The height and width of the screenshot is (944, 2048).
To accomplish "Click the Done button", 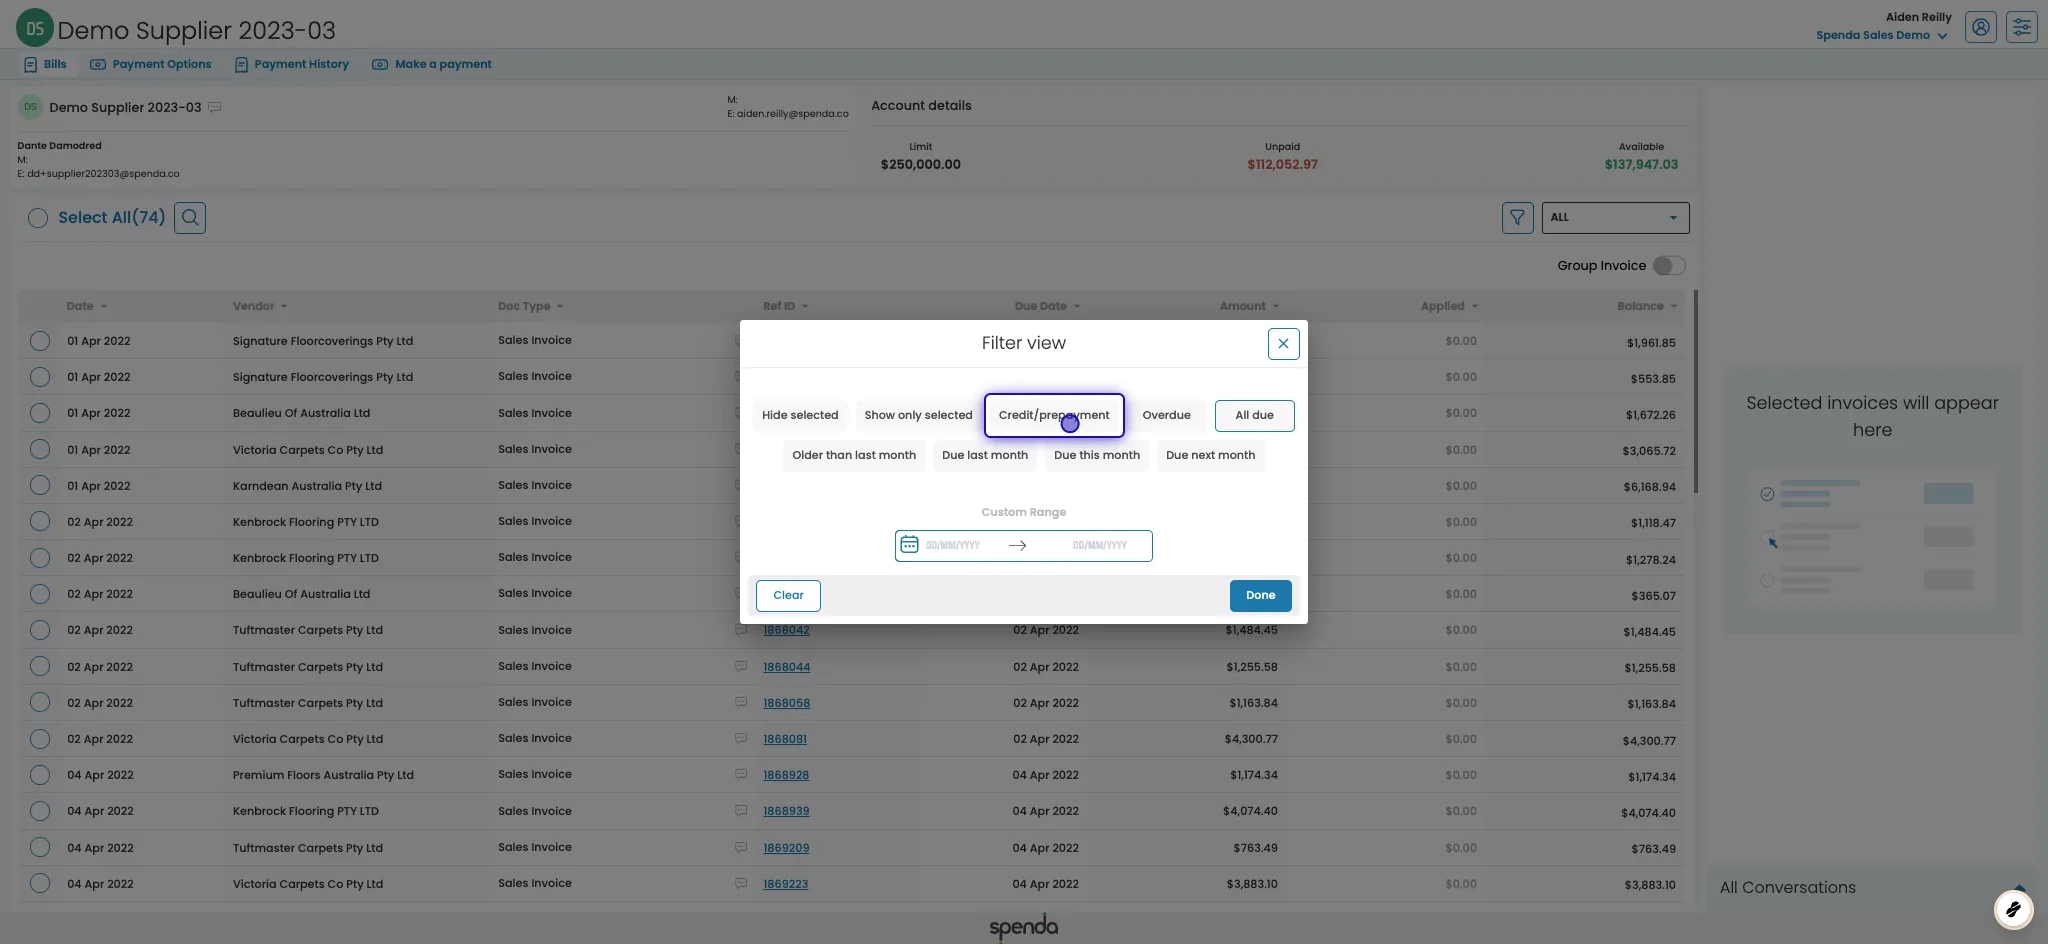I will 1260,595.
